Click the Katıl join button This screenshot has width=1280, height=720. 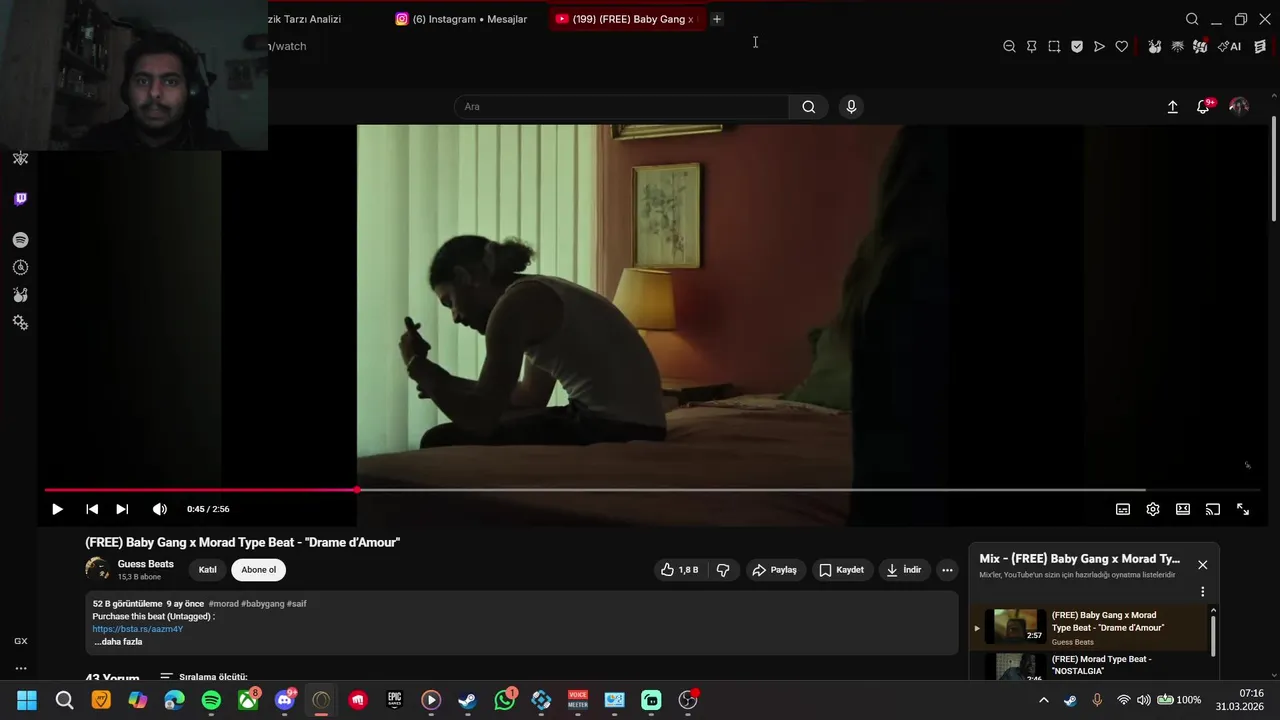coord(207,570)
